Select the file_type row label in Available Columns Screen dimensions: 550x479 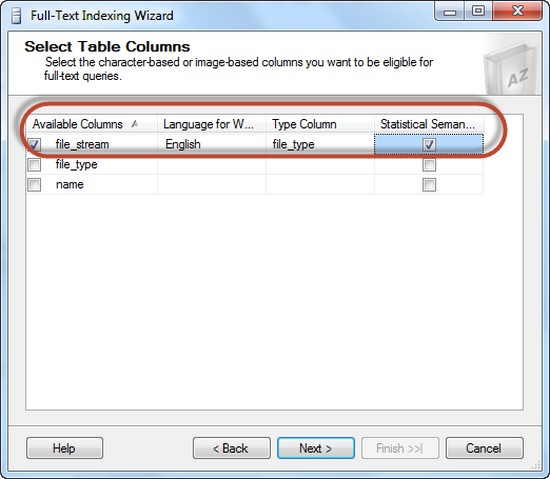[x=76, y=164]
